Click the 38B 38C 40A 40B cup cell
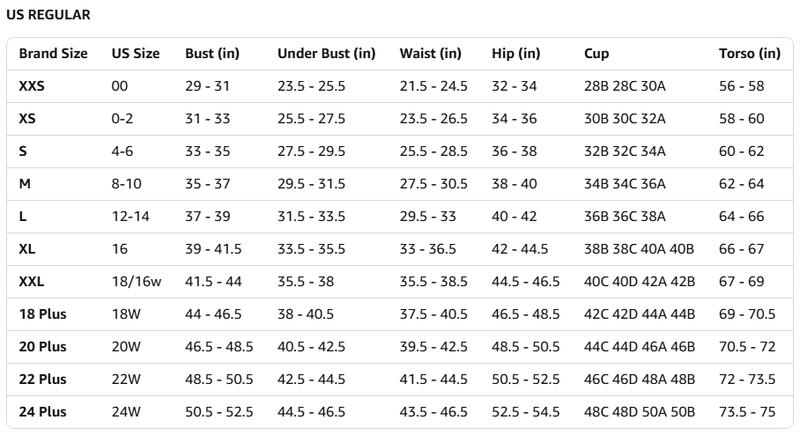The height and width of the screenshot is (435, 800). click(x=639, y=249)
